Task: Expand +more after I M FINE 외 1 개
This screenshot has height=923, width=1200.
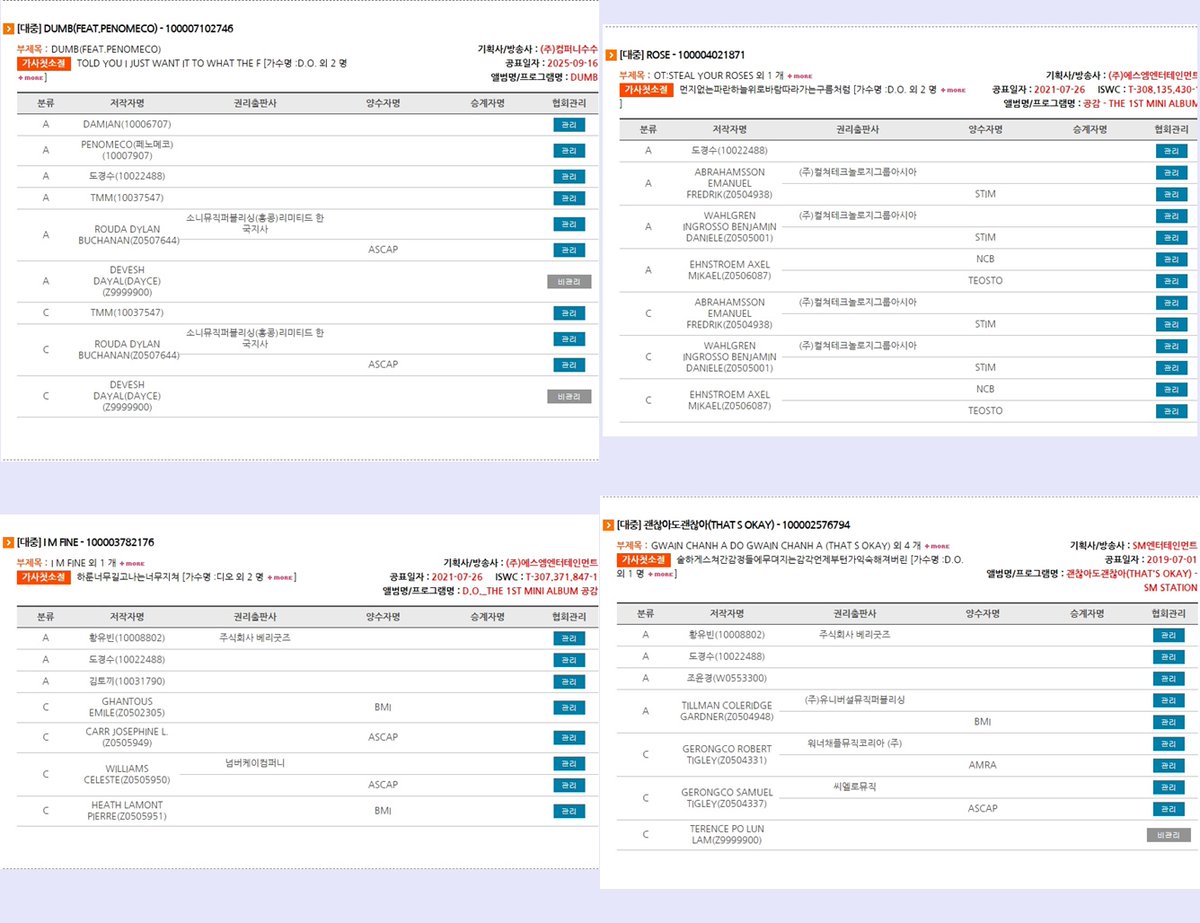Action: tap(131, 563)
